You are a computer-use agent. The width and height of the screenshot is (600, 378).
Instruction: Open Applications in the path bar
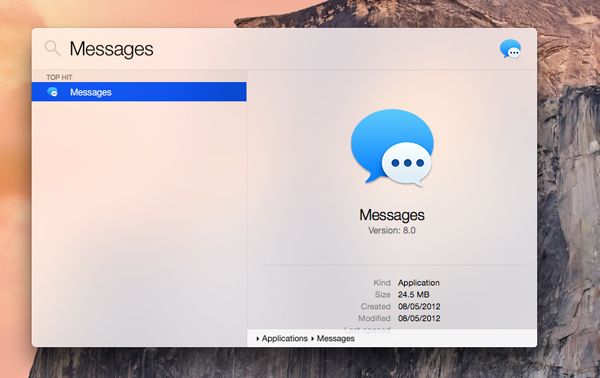point(285,339)
